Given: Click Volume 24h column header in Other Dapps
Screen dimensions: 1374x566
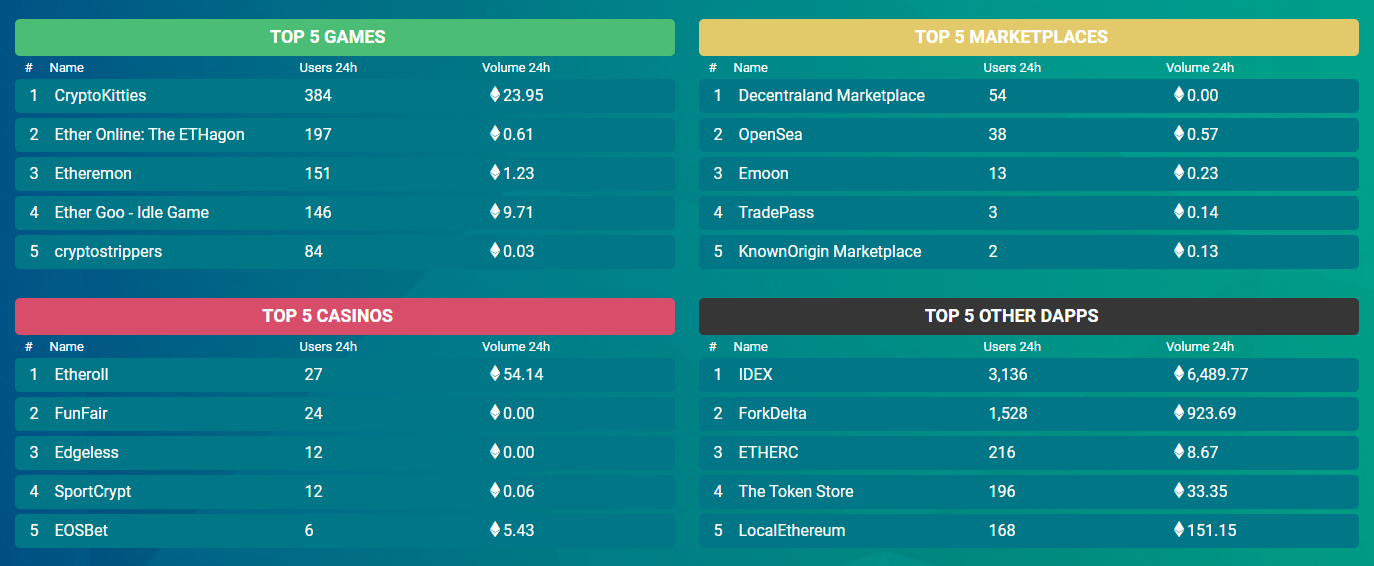Looking at the screenshot, I should [1199, 347].
